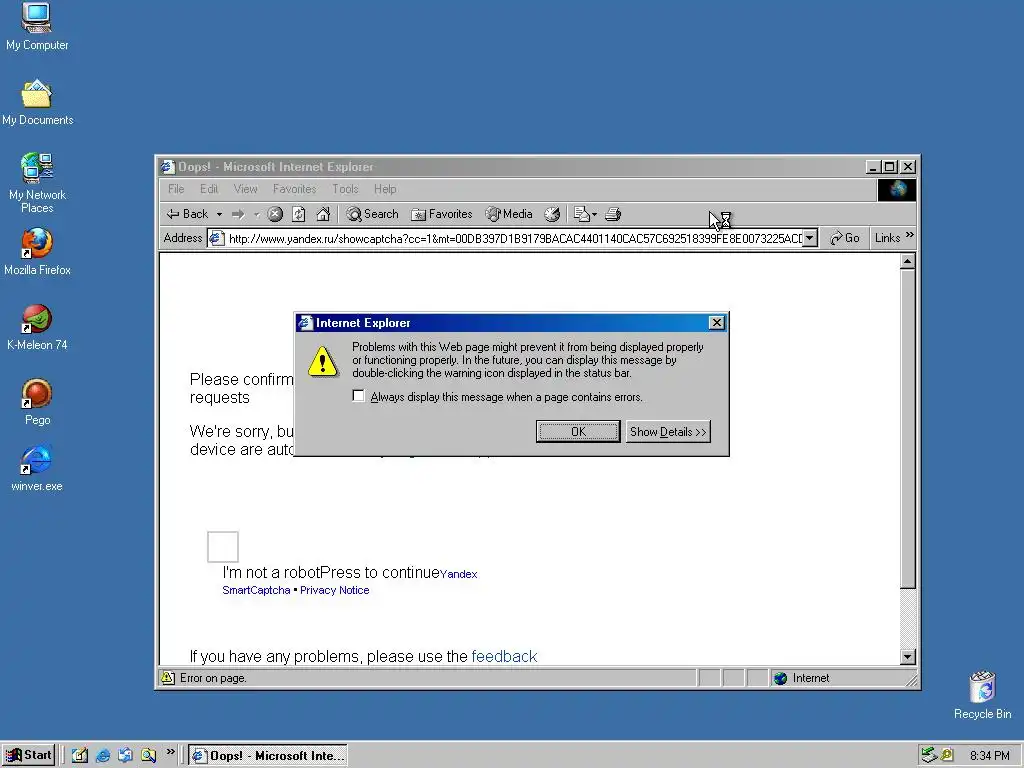The width and height of the screenshot is (1024, 768).
Task: Open the Forward history dropdown arrow
Action: pos(257,214)
